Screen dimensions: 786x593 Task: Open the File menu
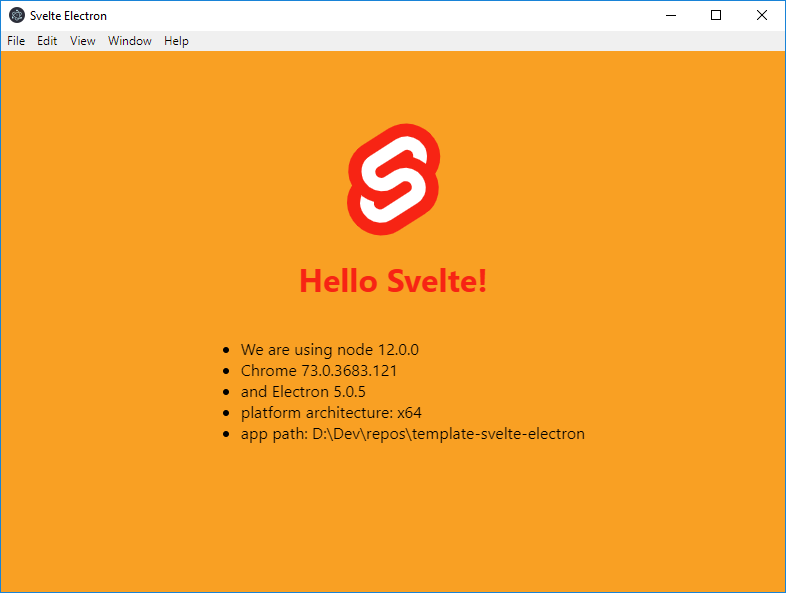point(16,41)
